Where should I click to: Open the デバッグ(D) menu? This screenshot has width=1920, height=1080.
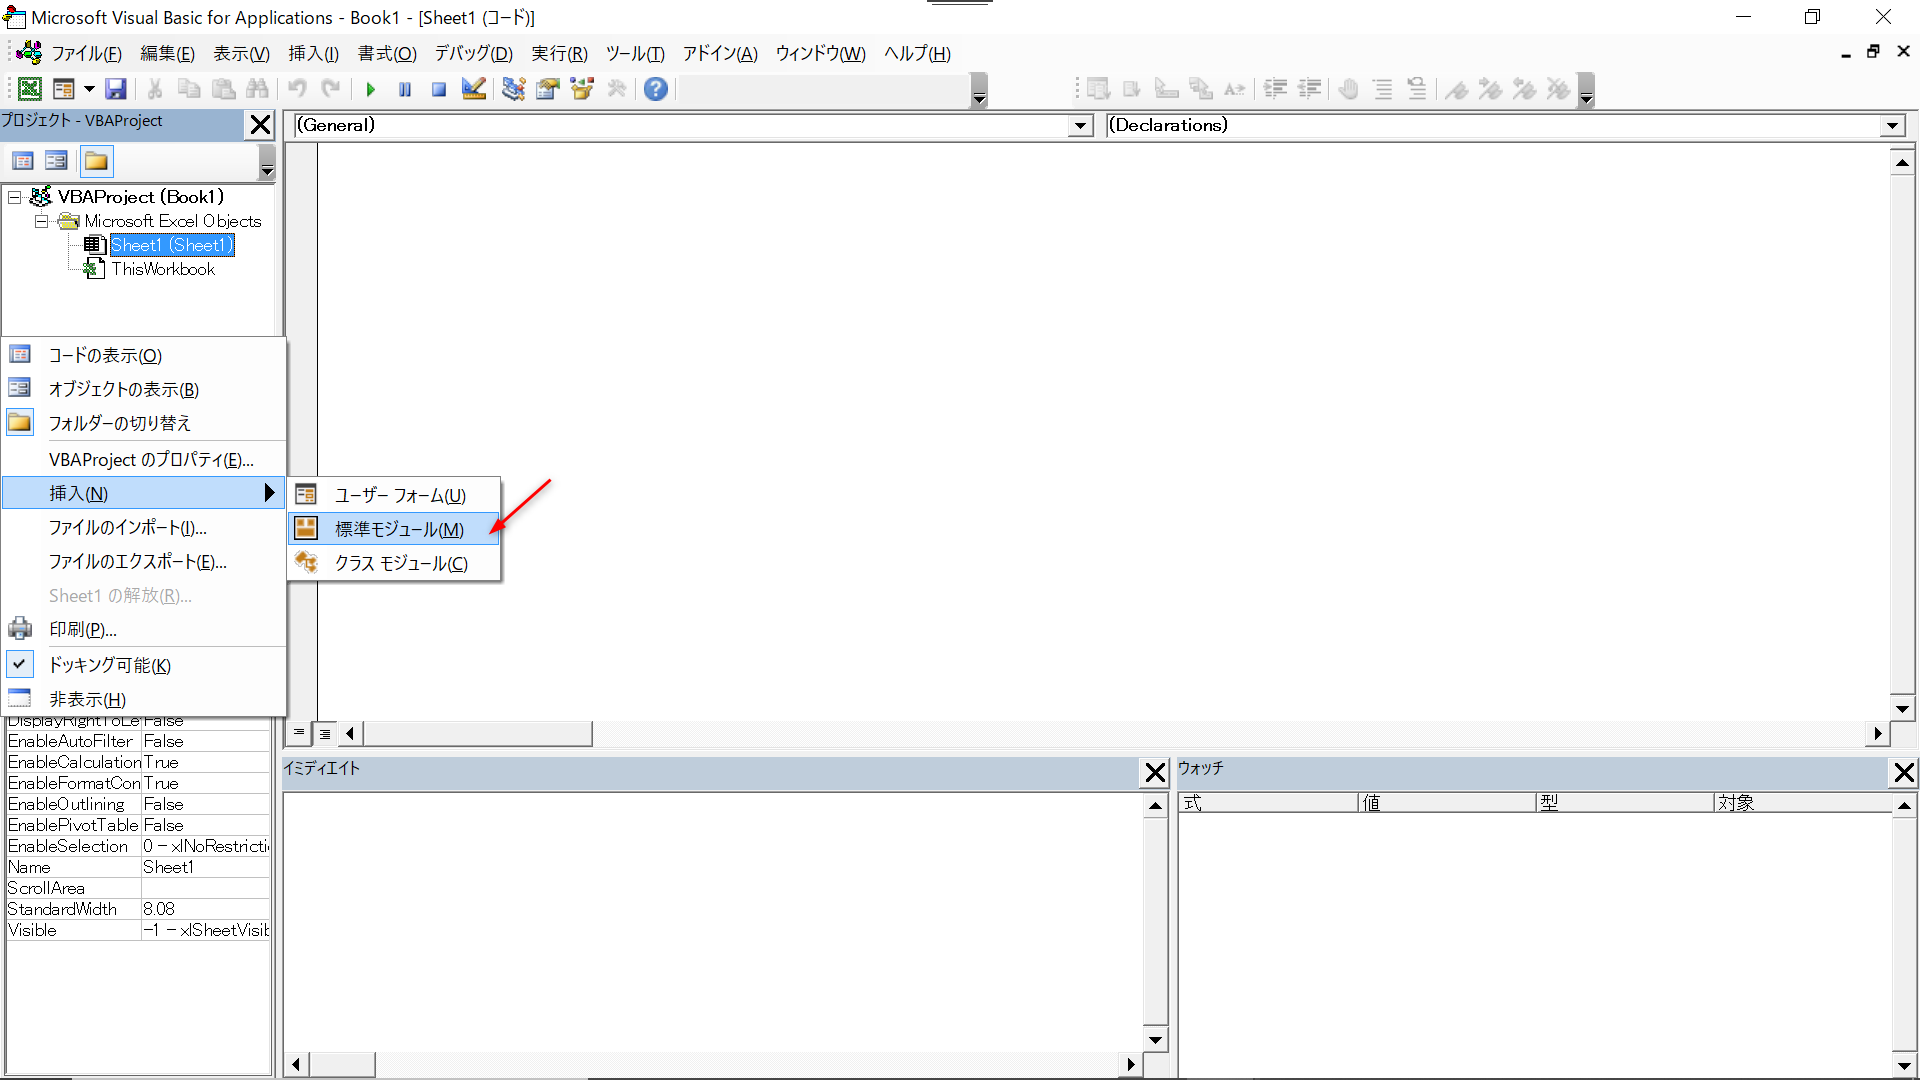473,54
